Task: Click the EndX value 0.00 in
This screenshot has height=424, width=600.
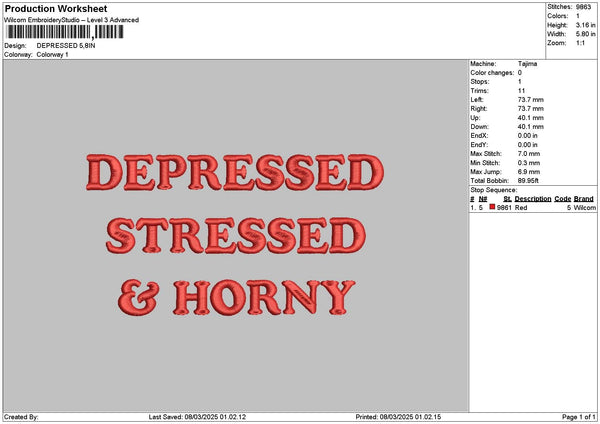Action: 527,135
